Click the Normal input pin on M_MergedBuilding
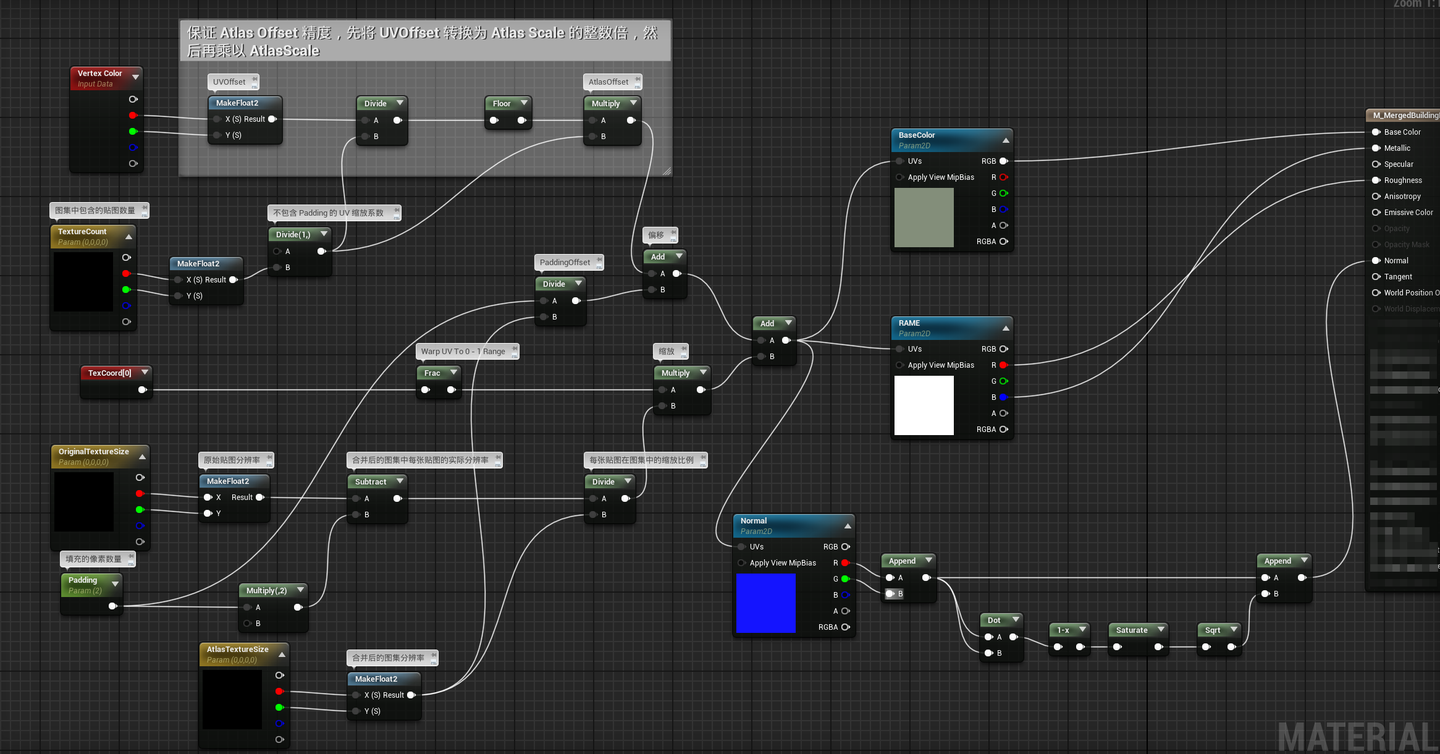Screen dimensions: 1440x754 [x=1374, y=260]
